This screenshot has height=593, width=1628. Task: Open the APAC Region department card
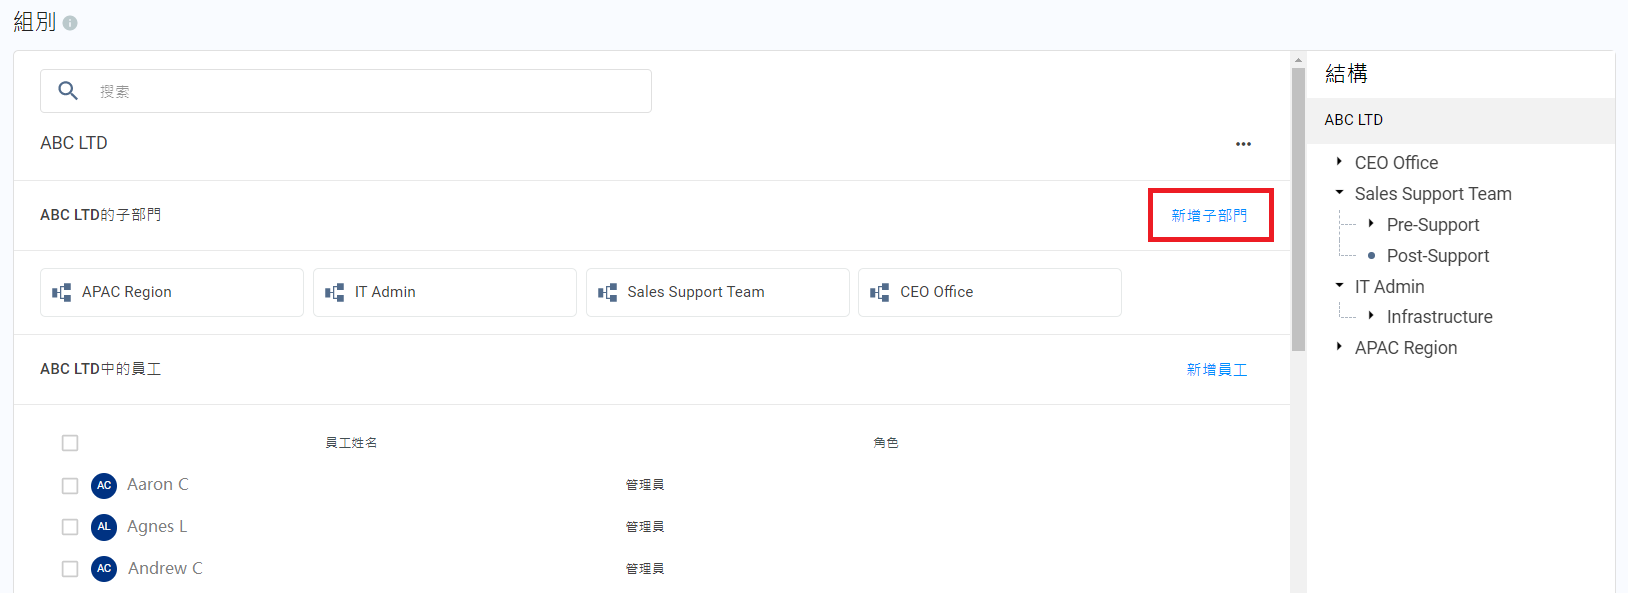pyautogui.click(x=172, y=292)
